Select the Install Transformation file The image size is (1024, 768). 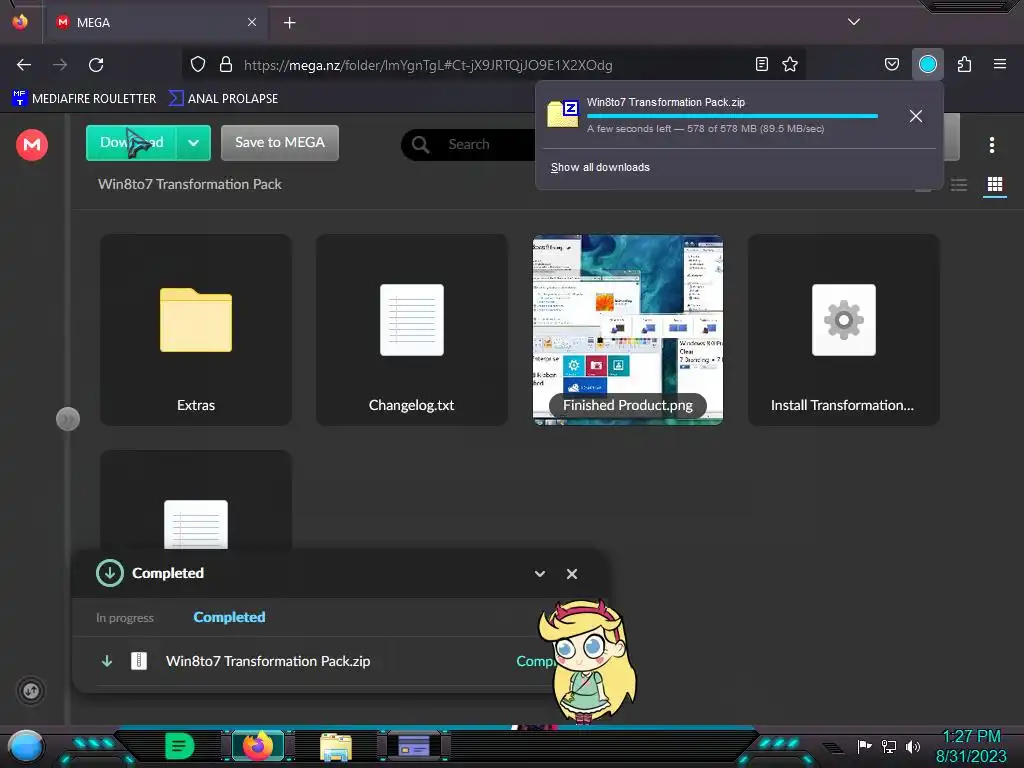coord(844,330)
